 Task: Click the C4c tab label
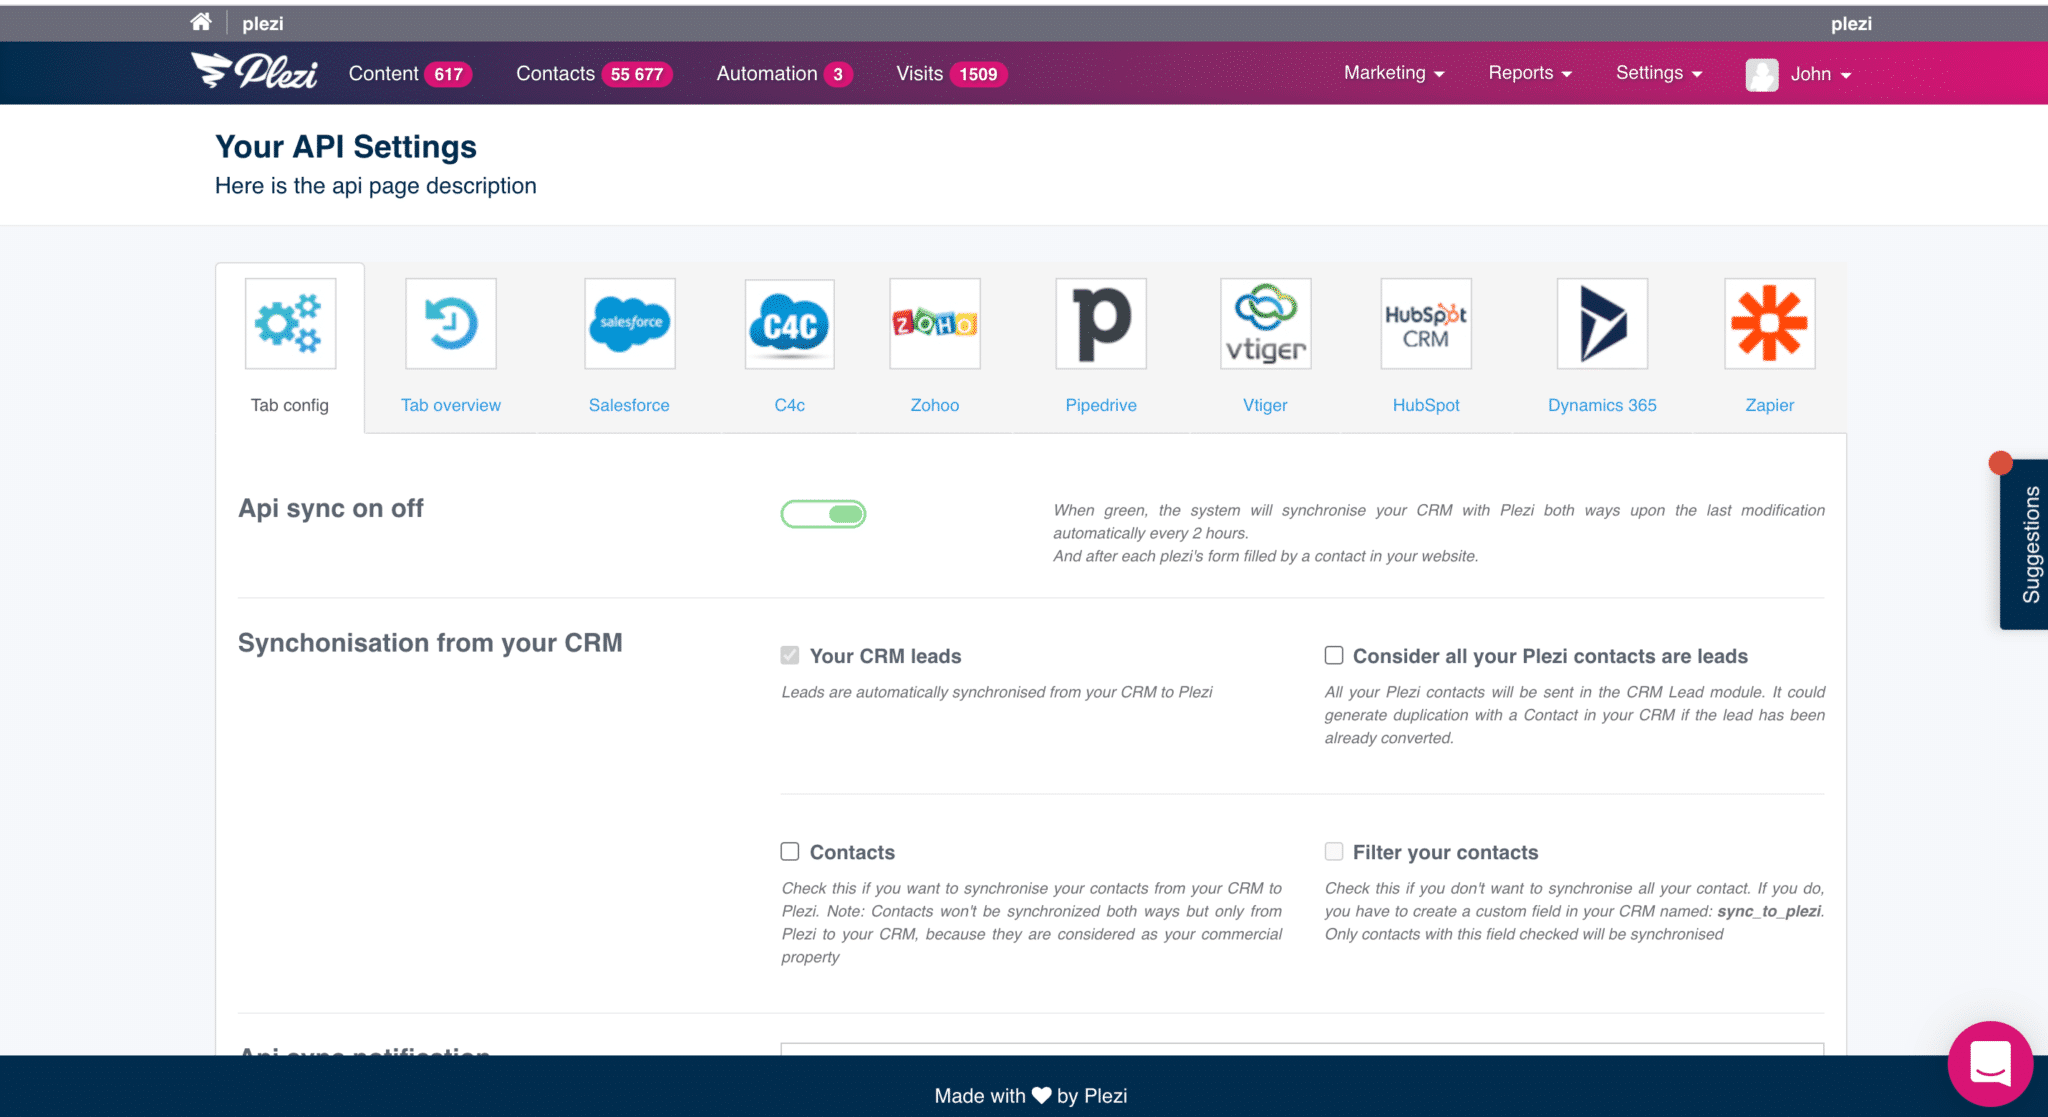(x=790, y=405)
